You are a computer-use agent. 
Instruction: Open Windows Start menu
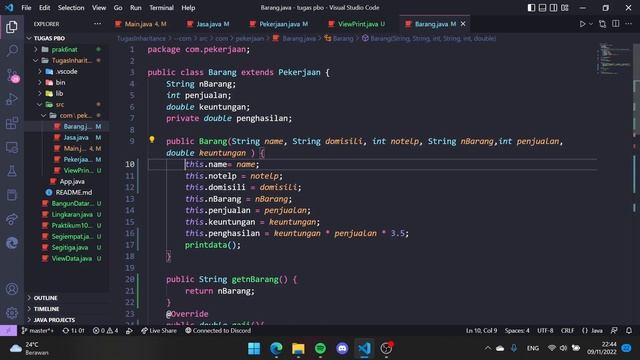click(254, 348)
